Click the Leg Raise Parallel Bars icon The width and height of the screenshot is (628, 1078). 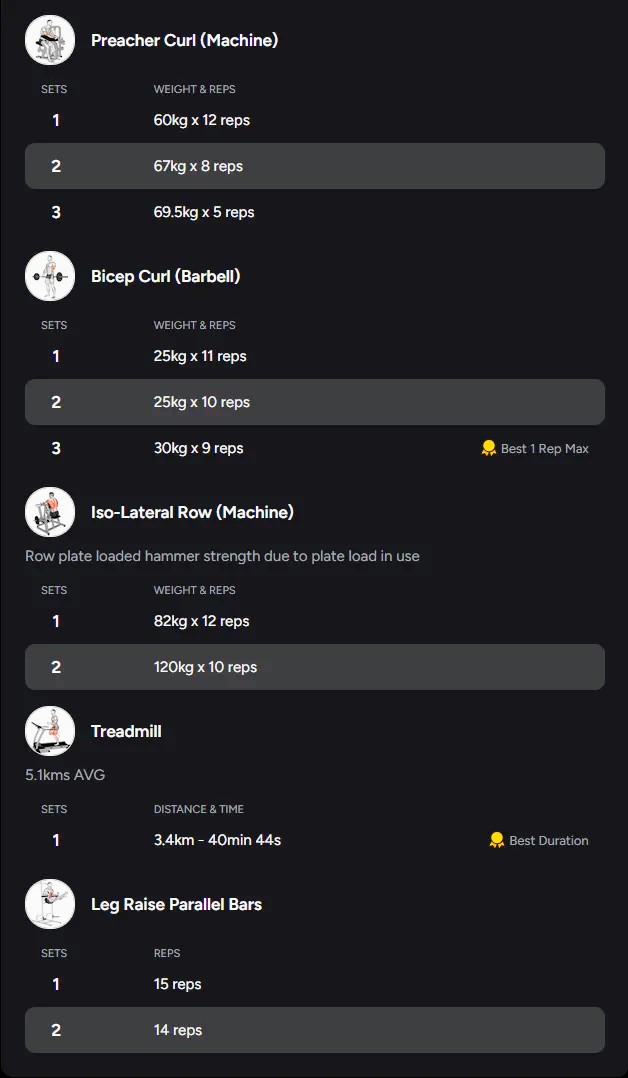(50, 904)
